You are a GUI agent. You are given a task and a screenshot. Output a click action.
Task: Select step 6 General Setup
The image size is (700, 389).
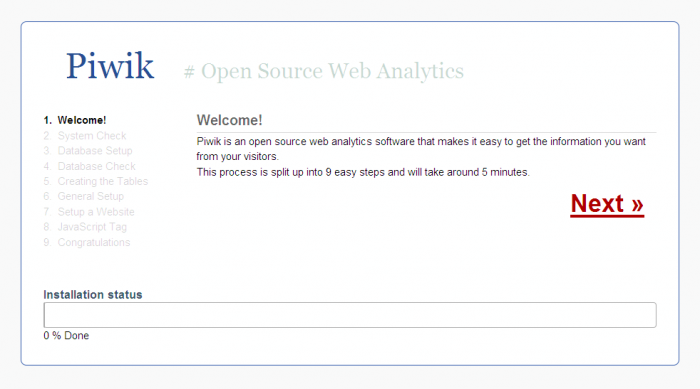point(83,196)
